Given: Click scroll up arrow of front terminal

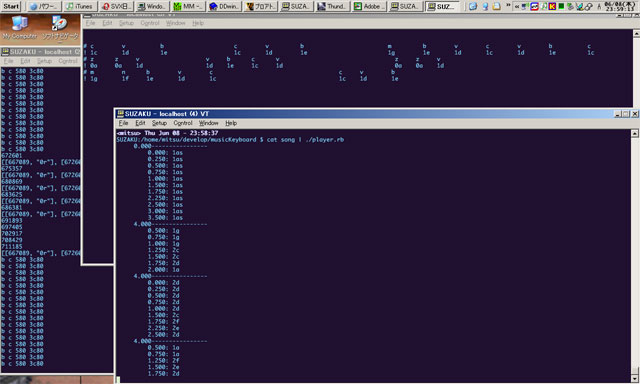Looking at the screenshot, I should pyautogui.click(x=635, y=133).
